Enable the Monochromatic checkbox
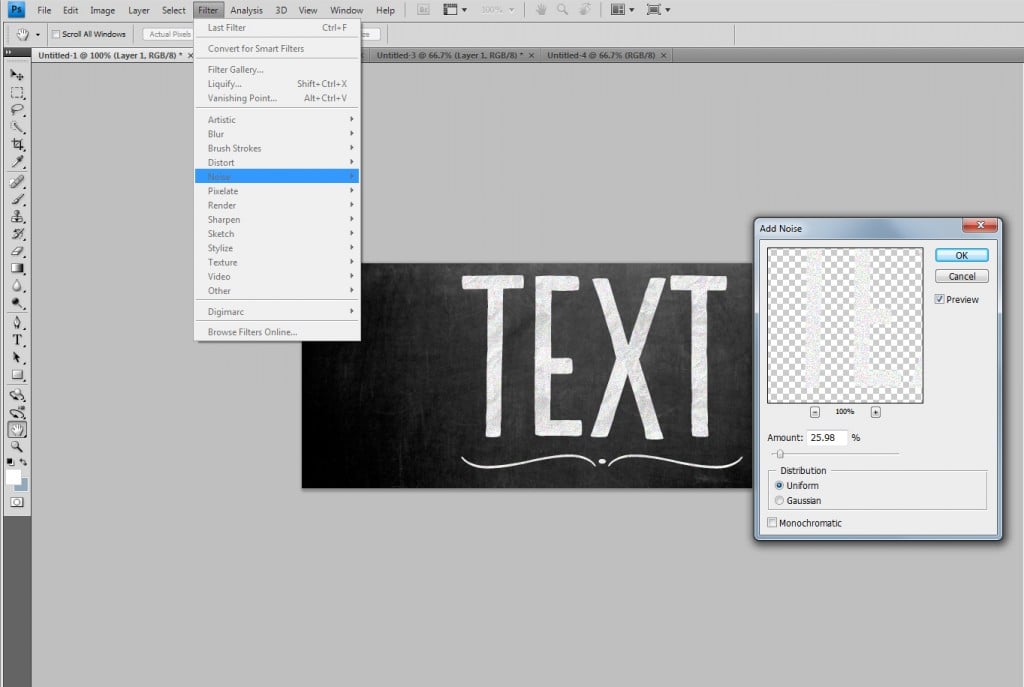This screenshot has height=687, width=1024. pos(772,522)
